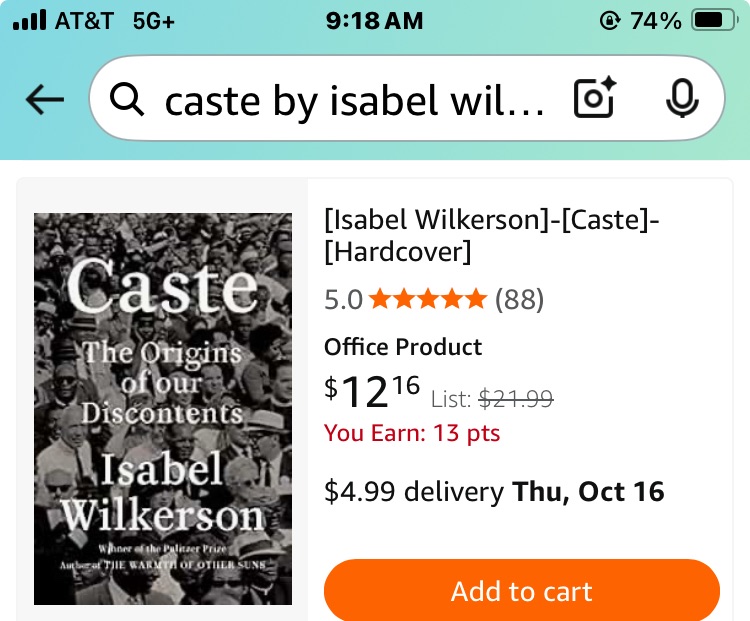Click the magnifying glass search icon
The height and width of the screenshot is (621, 750).
tap(127, 99)
